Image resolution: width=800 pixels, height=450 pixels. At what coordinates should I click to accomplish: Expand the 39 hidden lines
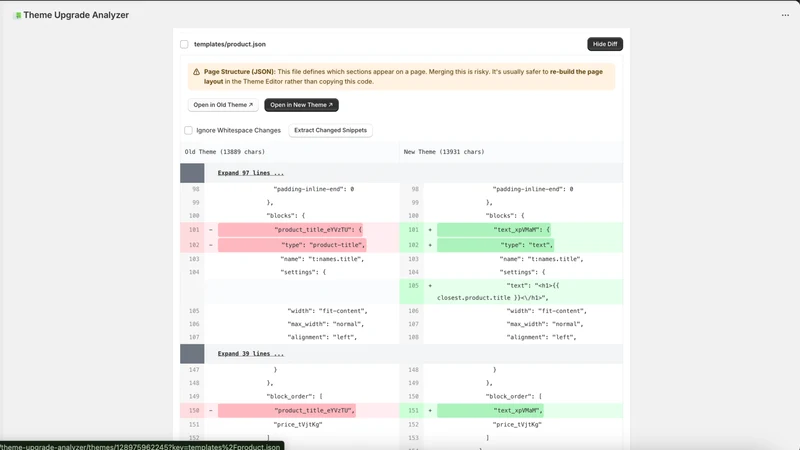(x=251, y=354)
